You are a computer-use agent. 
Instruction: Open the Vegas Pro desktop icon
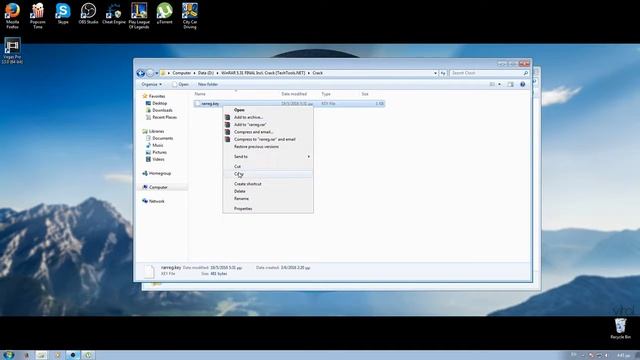12,51
